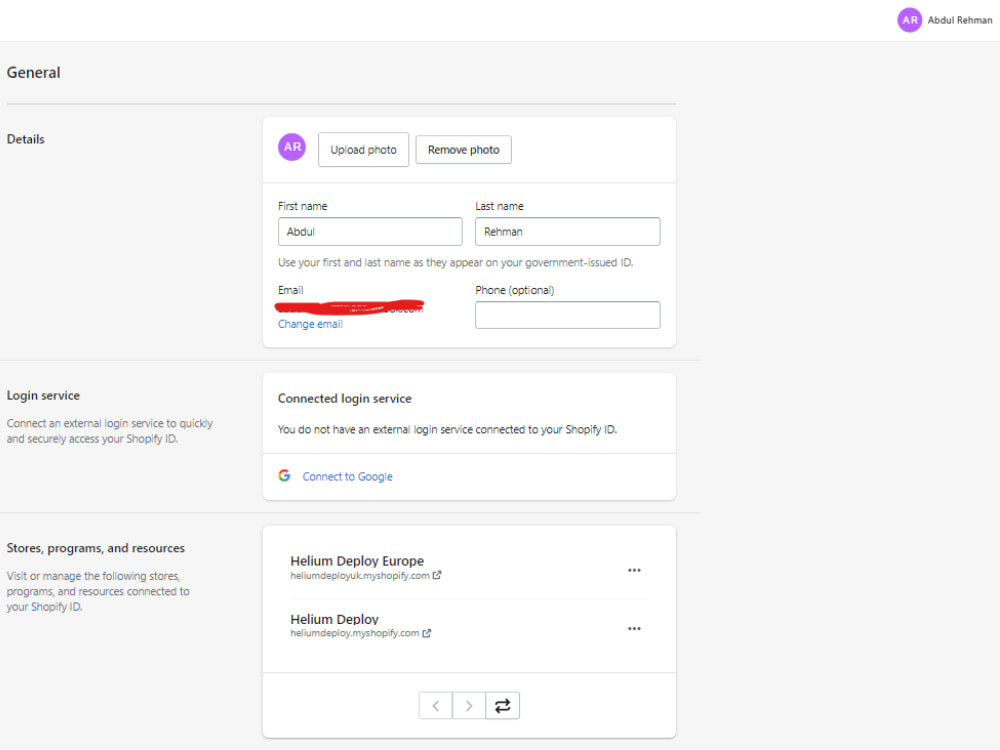Connect to Google login service
Screen dimensions: 1000x750
point(348,476)
